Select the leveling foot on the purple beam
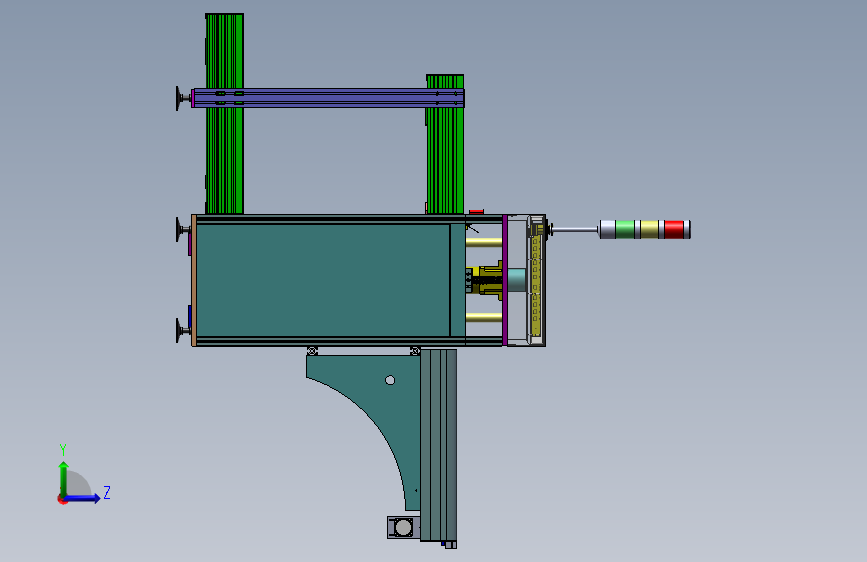 (183, 98)
